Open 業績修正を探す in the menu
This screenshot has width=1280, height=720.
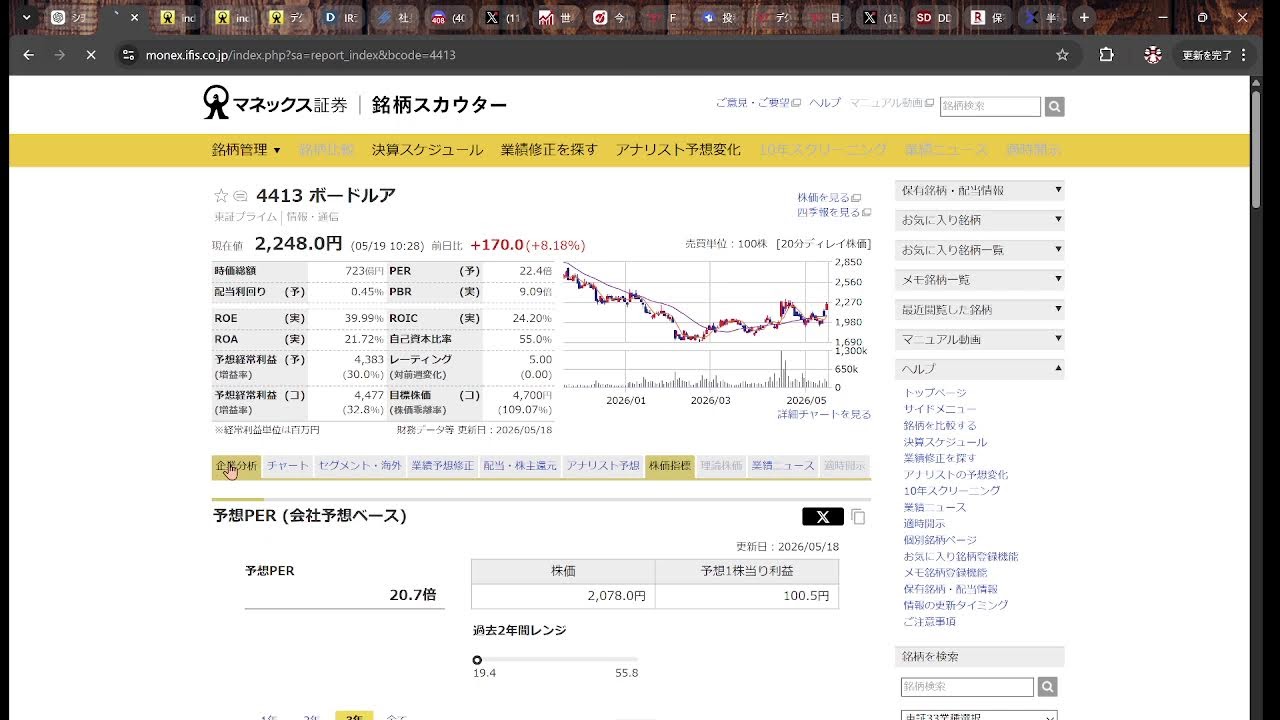[x=549, y=150]
